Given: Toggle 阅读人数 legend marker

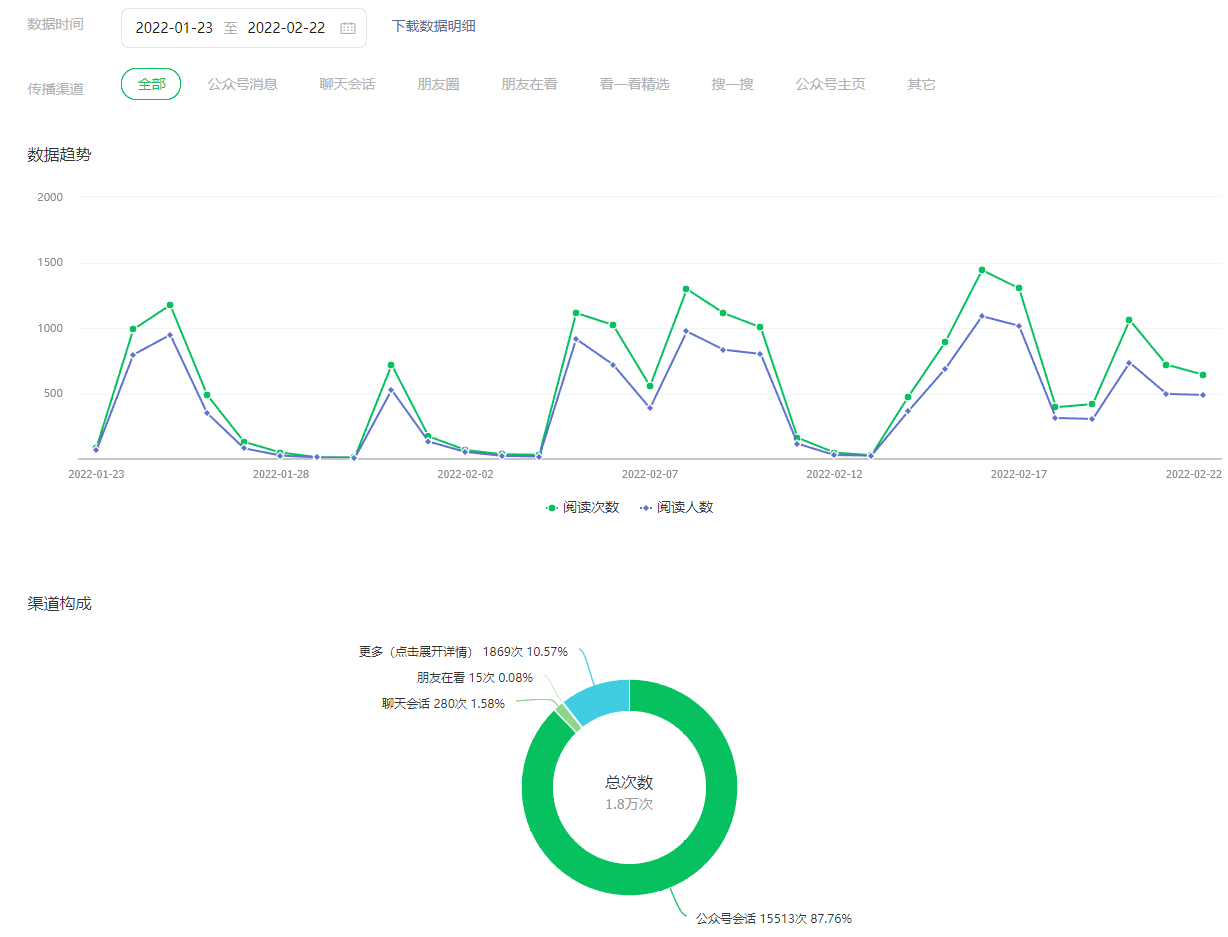Looking at the screenshot, I should (x=646, y=508).
